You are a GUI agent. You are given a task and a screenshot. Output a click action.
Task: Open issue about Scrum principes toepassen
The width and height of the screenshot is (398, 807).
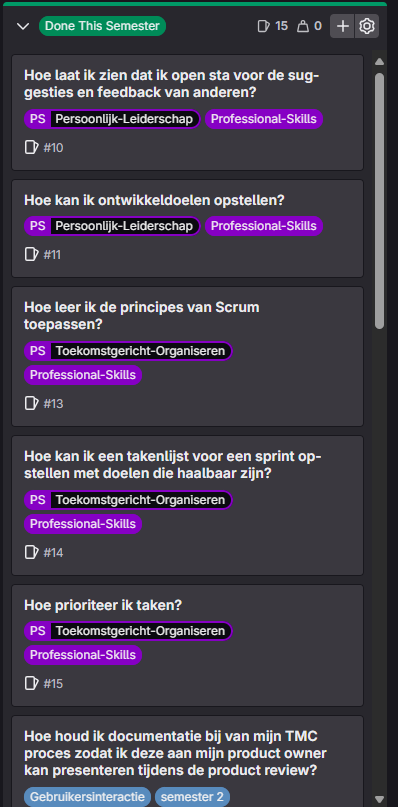142,316
